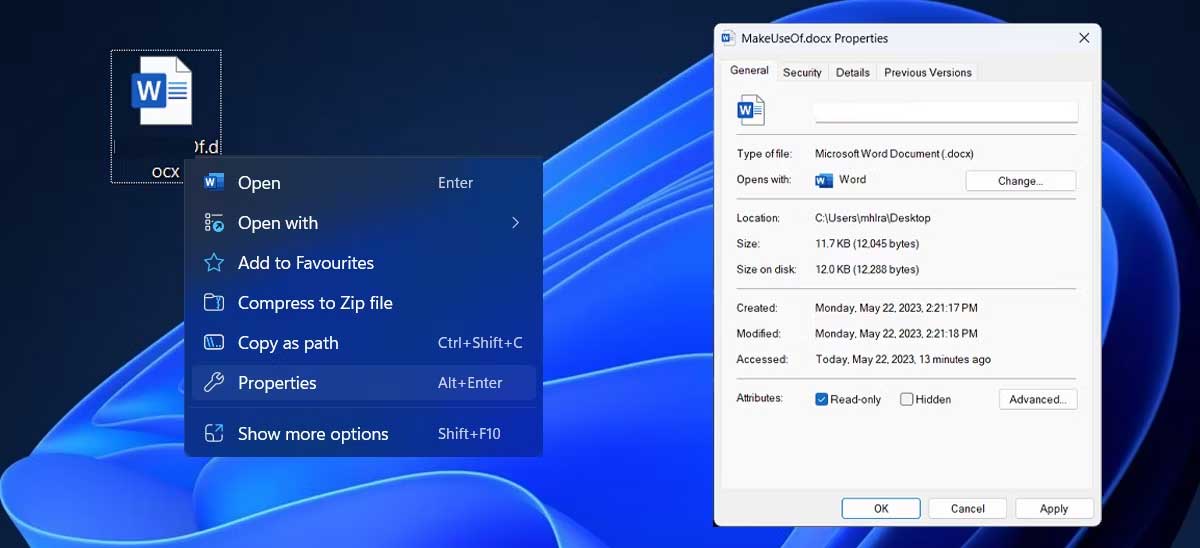This screenshot has width=1200, height=548.
Task: Select the Details tab
Action: [852, 72]
